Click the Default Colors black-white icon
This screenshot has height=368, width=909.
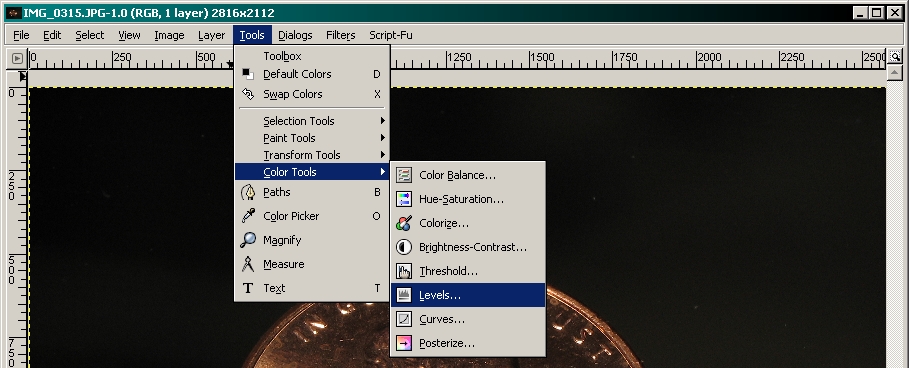[248, 74]
